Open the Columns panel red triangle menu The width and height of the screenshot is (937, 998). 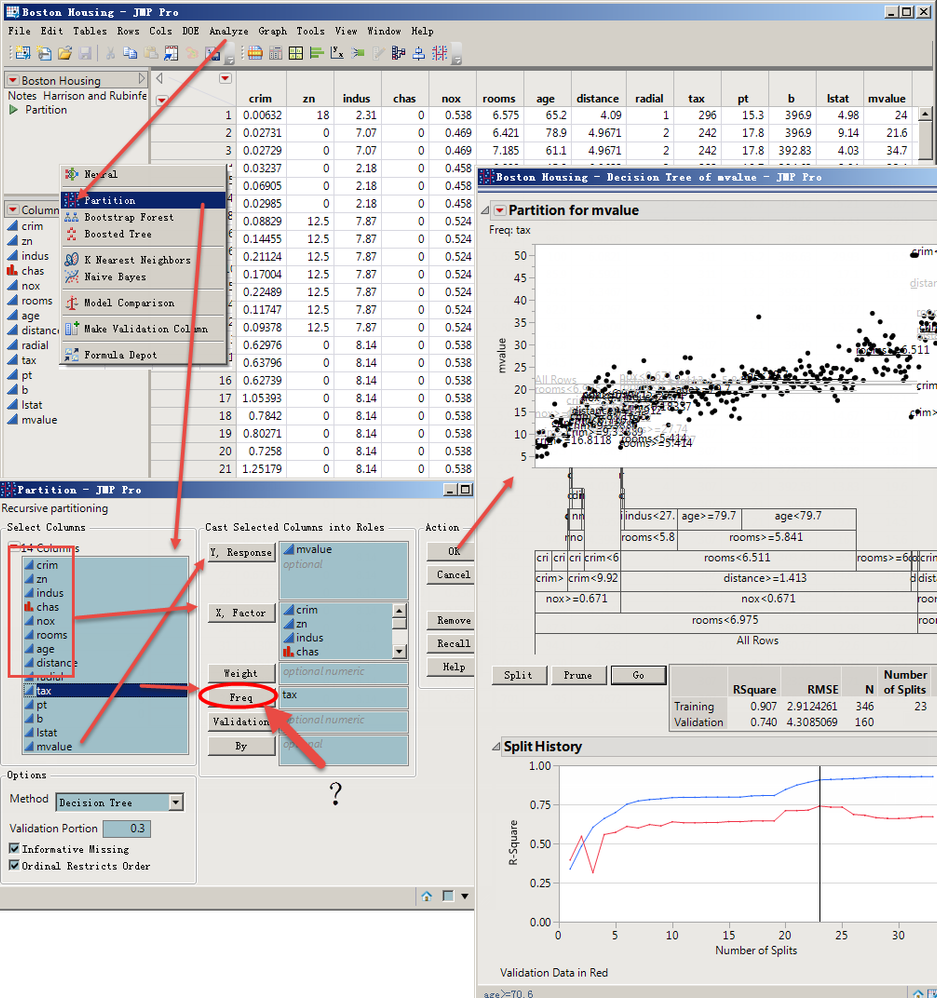point(13,209)
